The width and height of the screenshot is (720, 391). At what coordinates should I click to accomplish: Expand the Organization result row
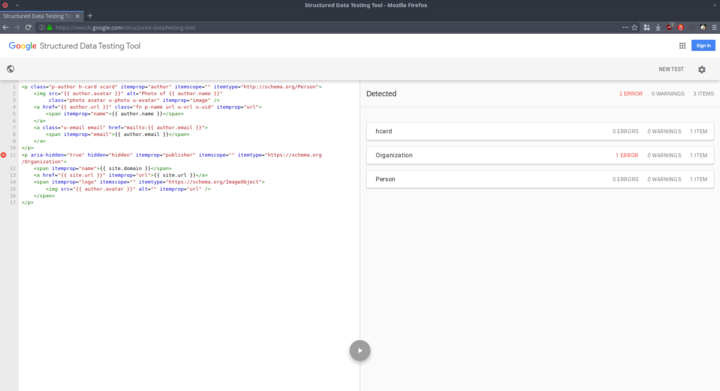click(x=540, y=155)
